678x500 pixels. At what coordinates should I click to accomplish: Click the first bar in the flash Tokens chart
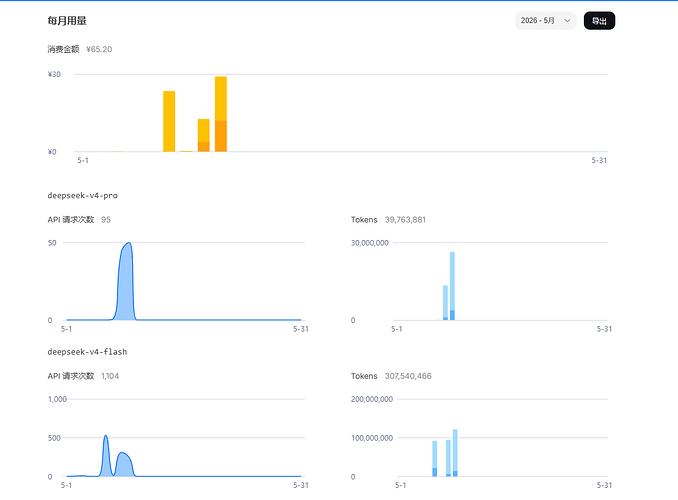tap(435, 459)
